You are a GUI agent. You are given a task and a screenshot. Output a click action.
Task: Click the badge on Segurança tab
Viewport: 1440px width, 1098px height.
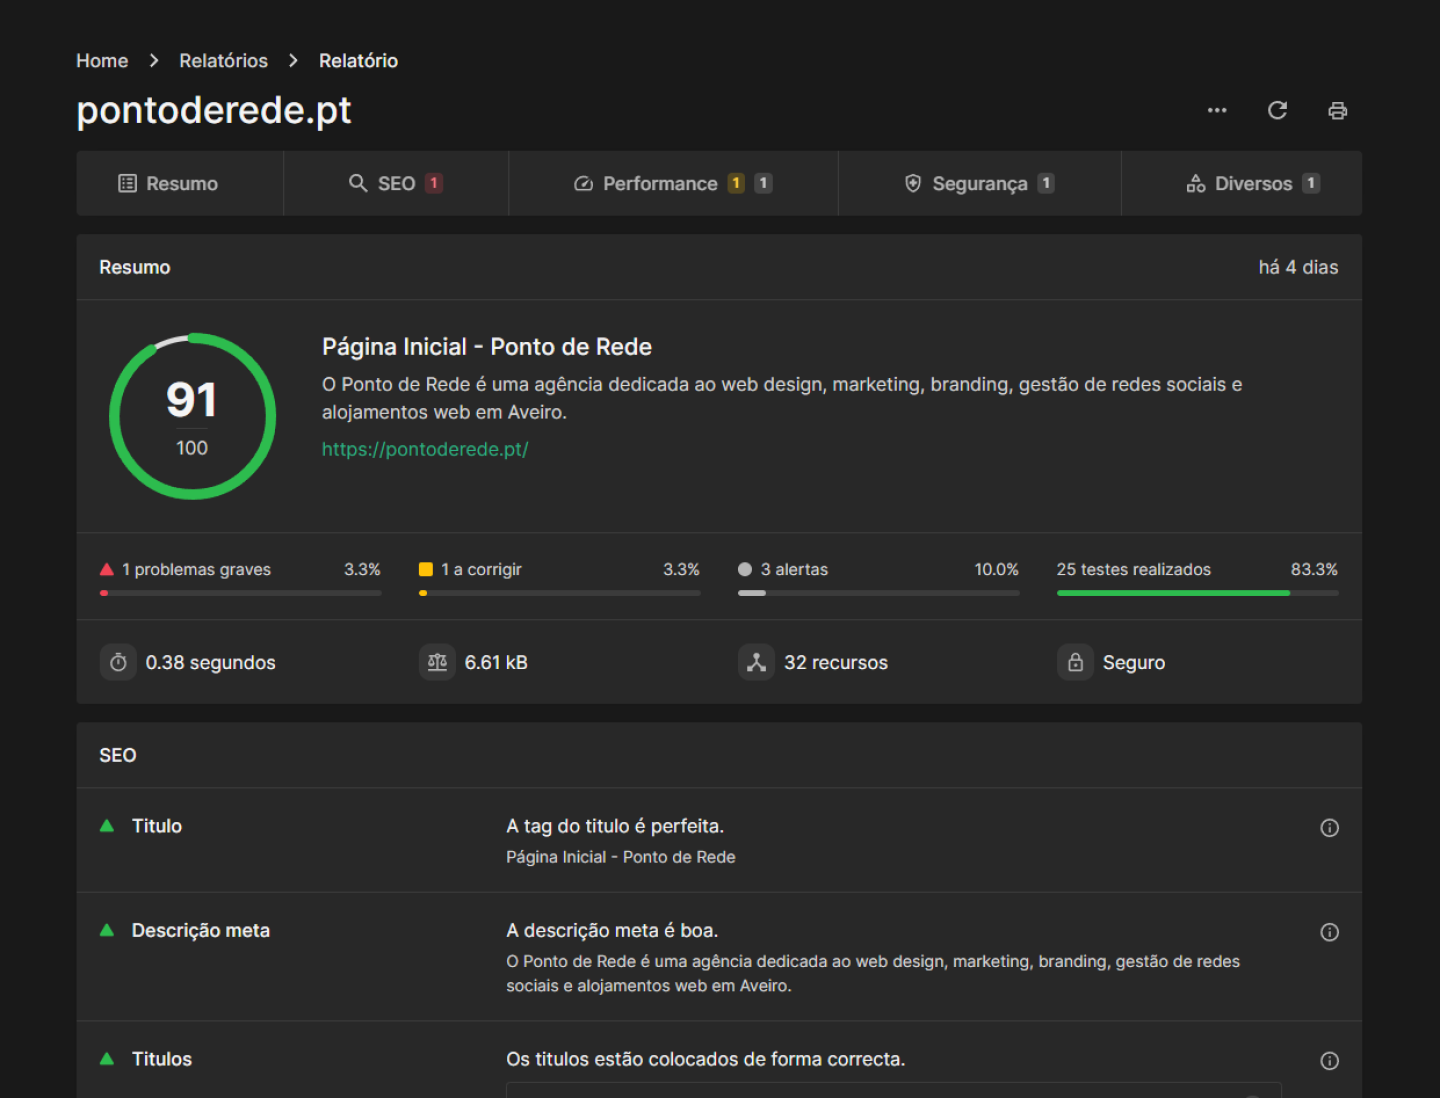[1046, 183]
